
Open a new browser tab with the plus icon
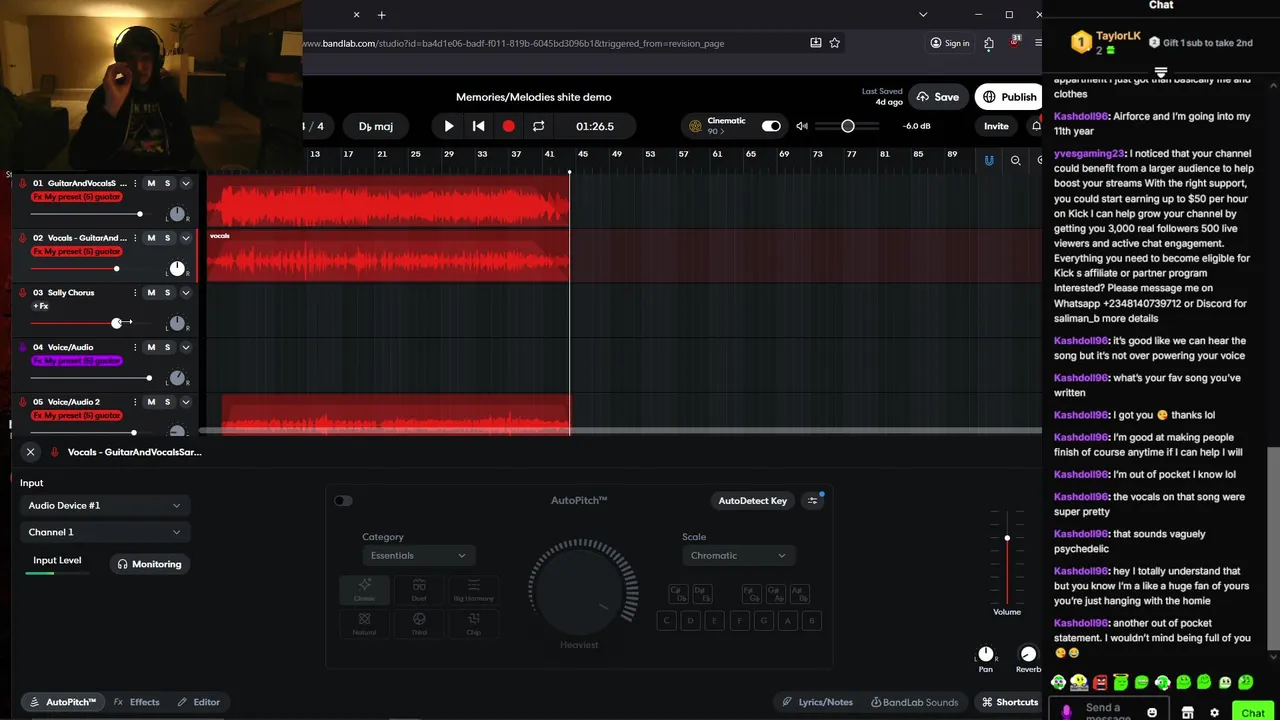coord(381,15)
